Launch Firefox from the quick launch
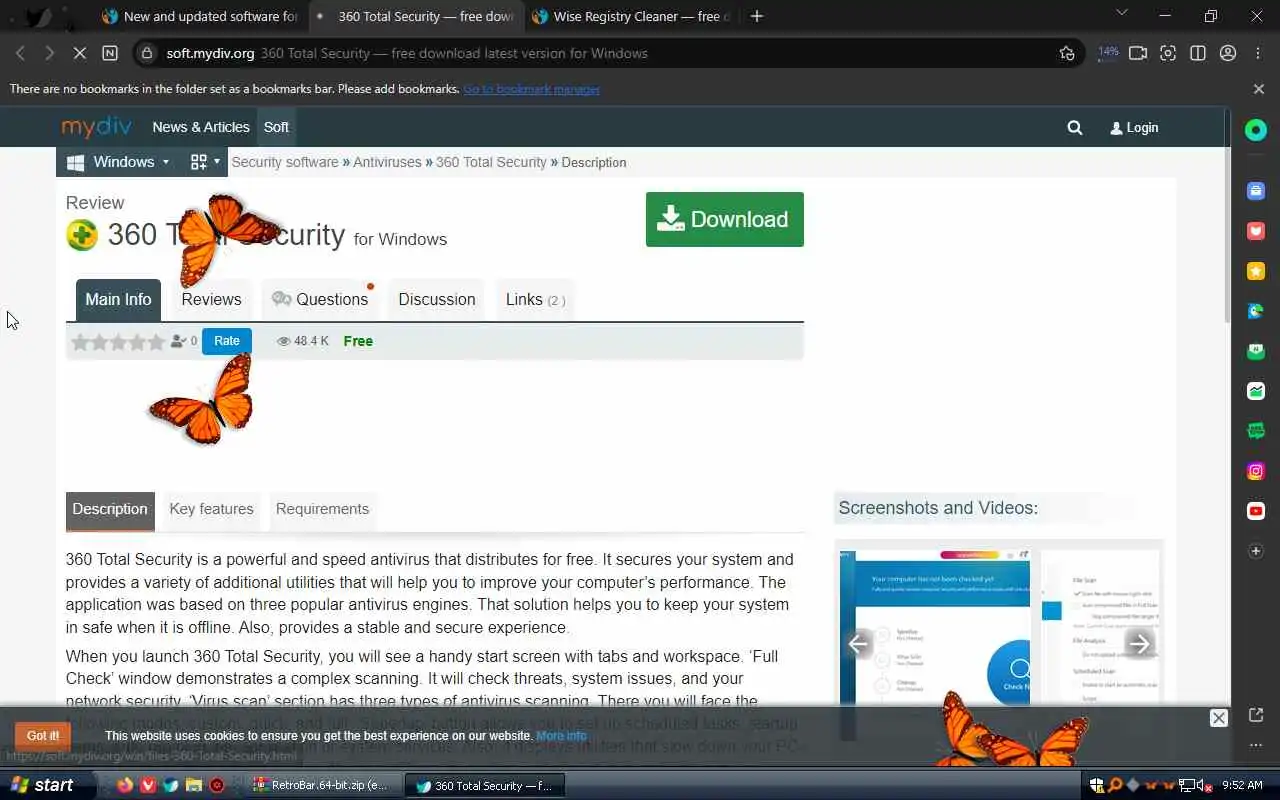 click(125, 785)
